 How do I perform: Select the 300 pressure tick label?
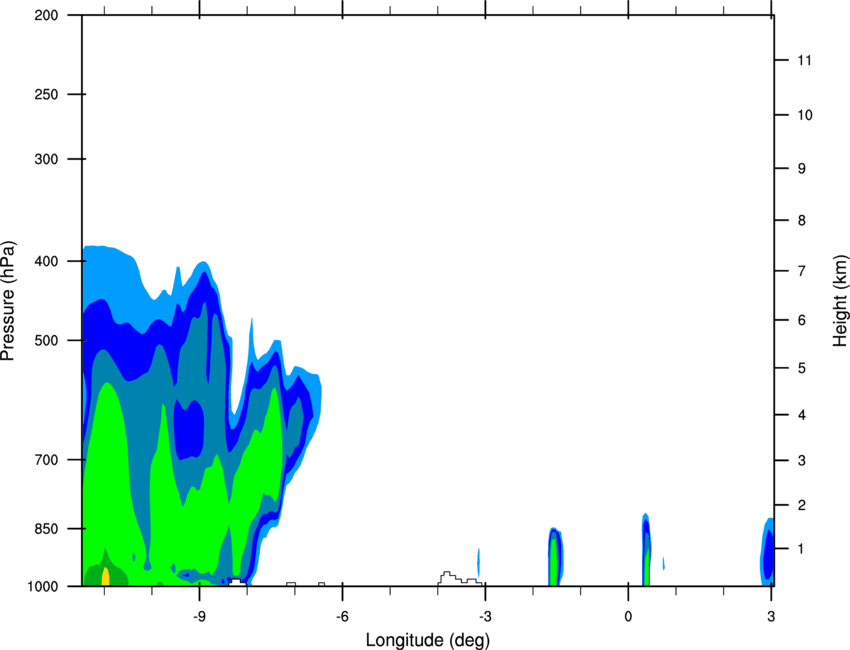(46, 159)
